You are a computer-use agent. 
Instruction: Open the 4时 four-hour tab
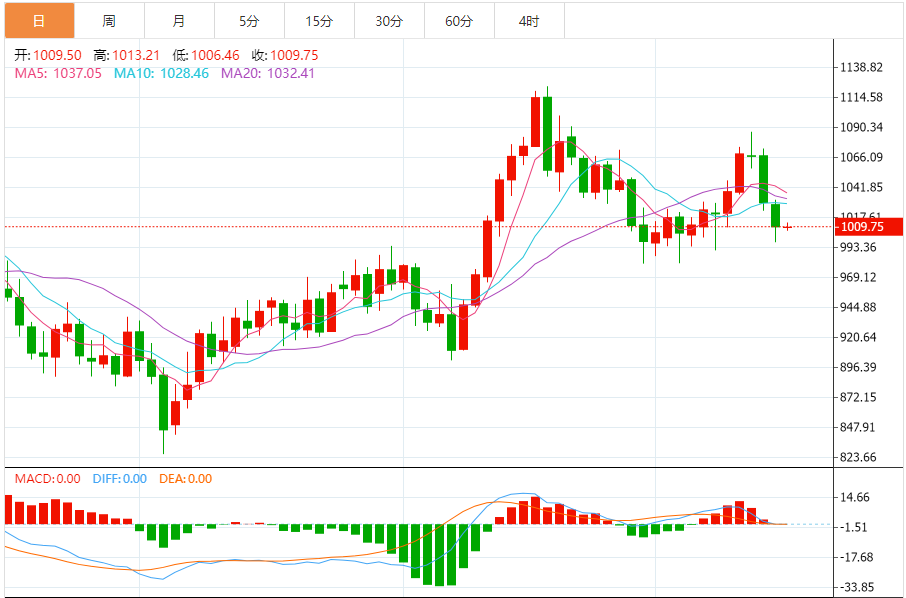pyautogui.click(x=529, y=21)
